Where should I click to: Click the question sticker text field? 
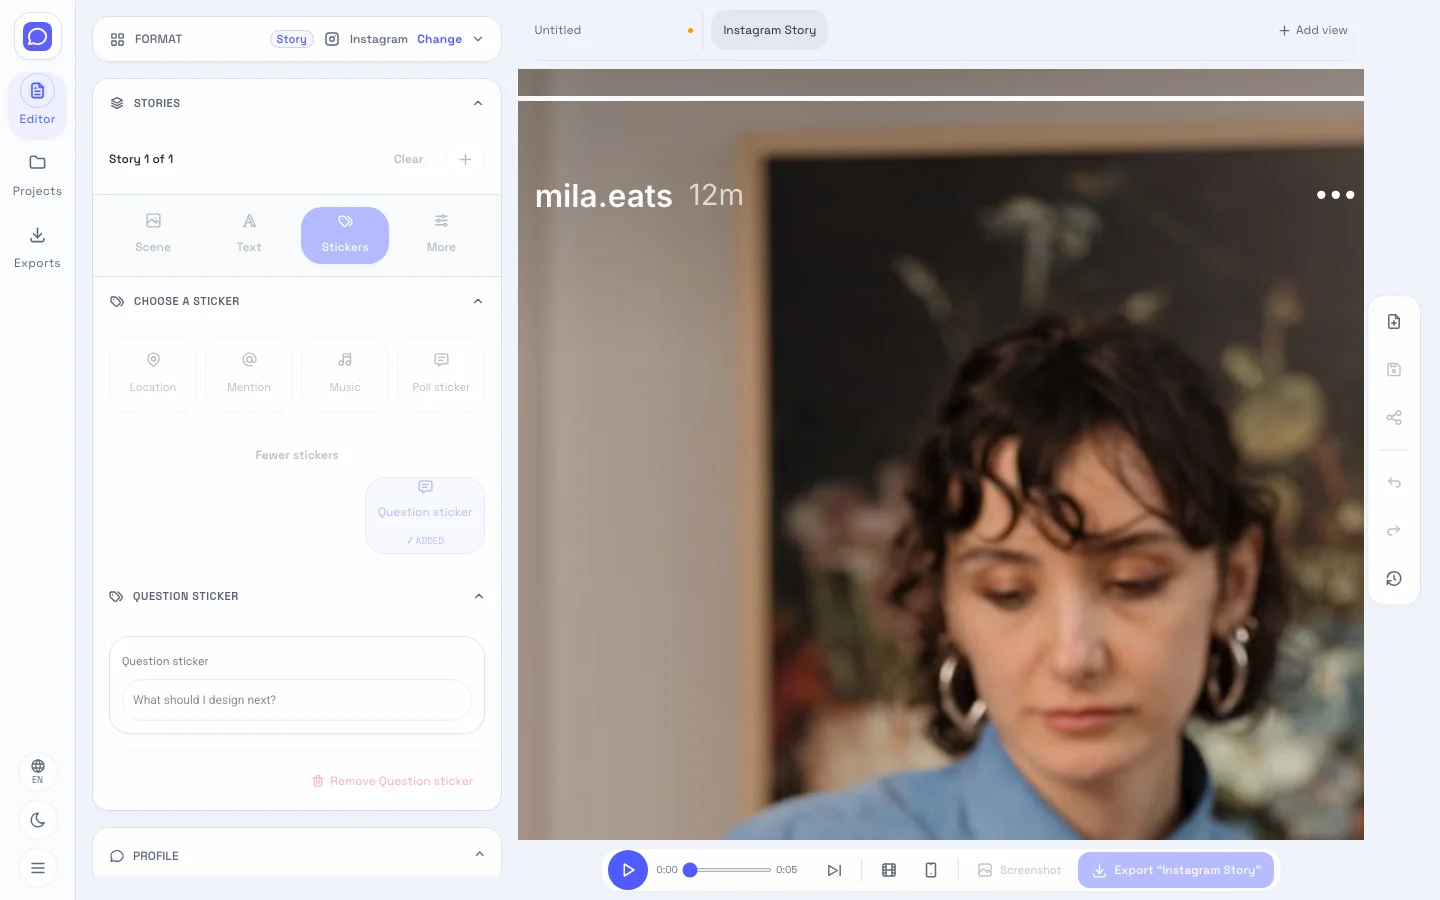pos(297,700)
